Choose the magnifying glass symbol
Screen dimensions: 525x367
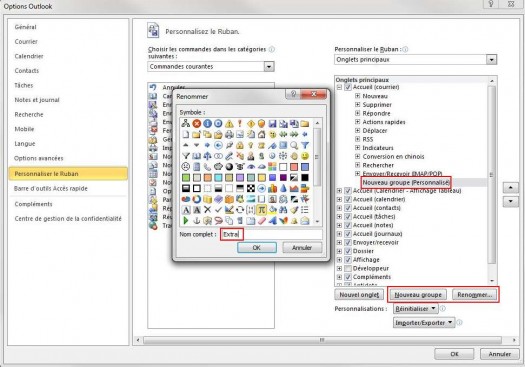tap(294, 145)
